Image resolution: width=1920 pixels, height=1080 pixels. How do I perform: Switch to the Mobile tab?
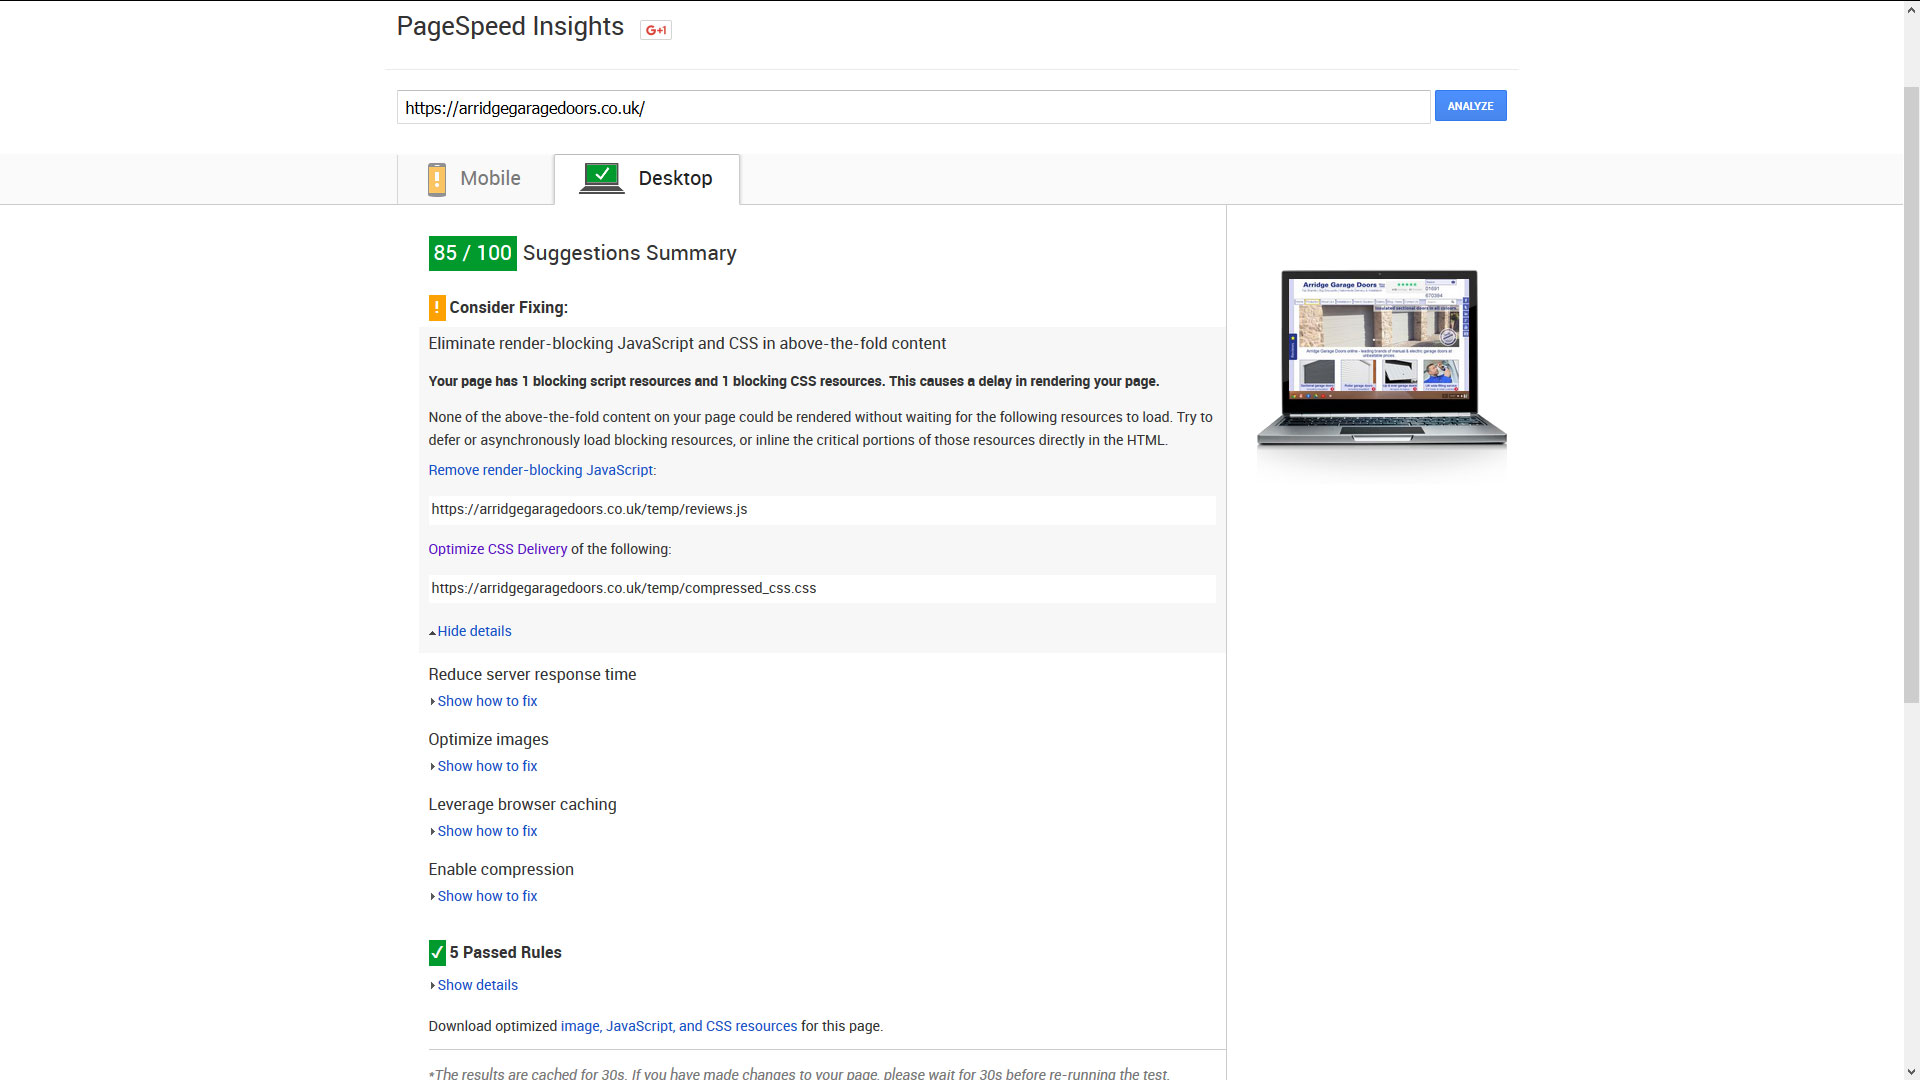click(x=475, y=179)
